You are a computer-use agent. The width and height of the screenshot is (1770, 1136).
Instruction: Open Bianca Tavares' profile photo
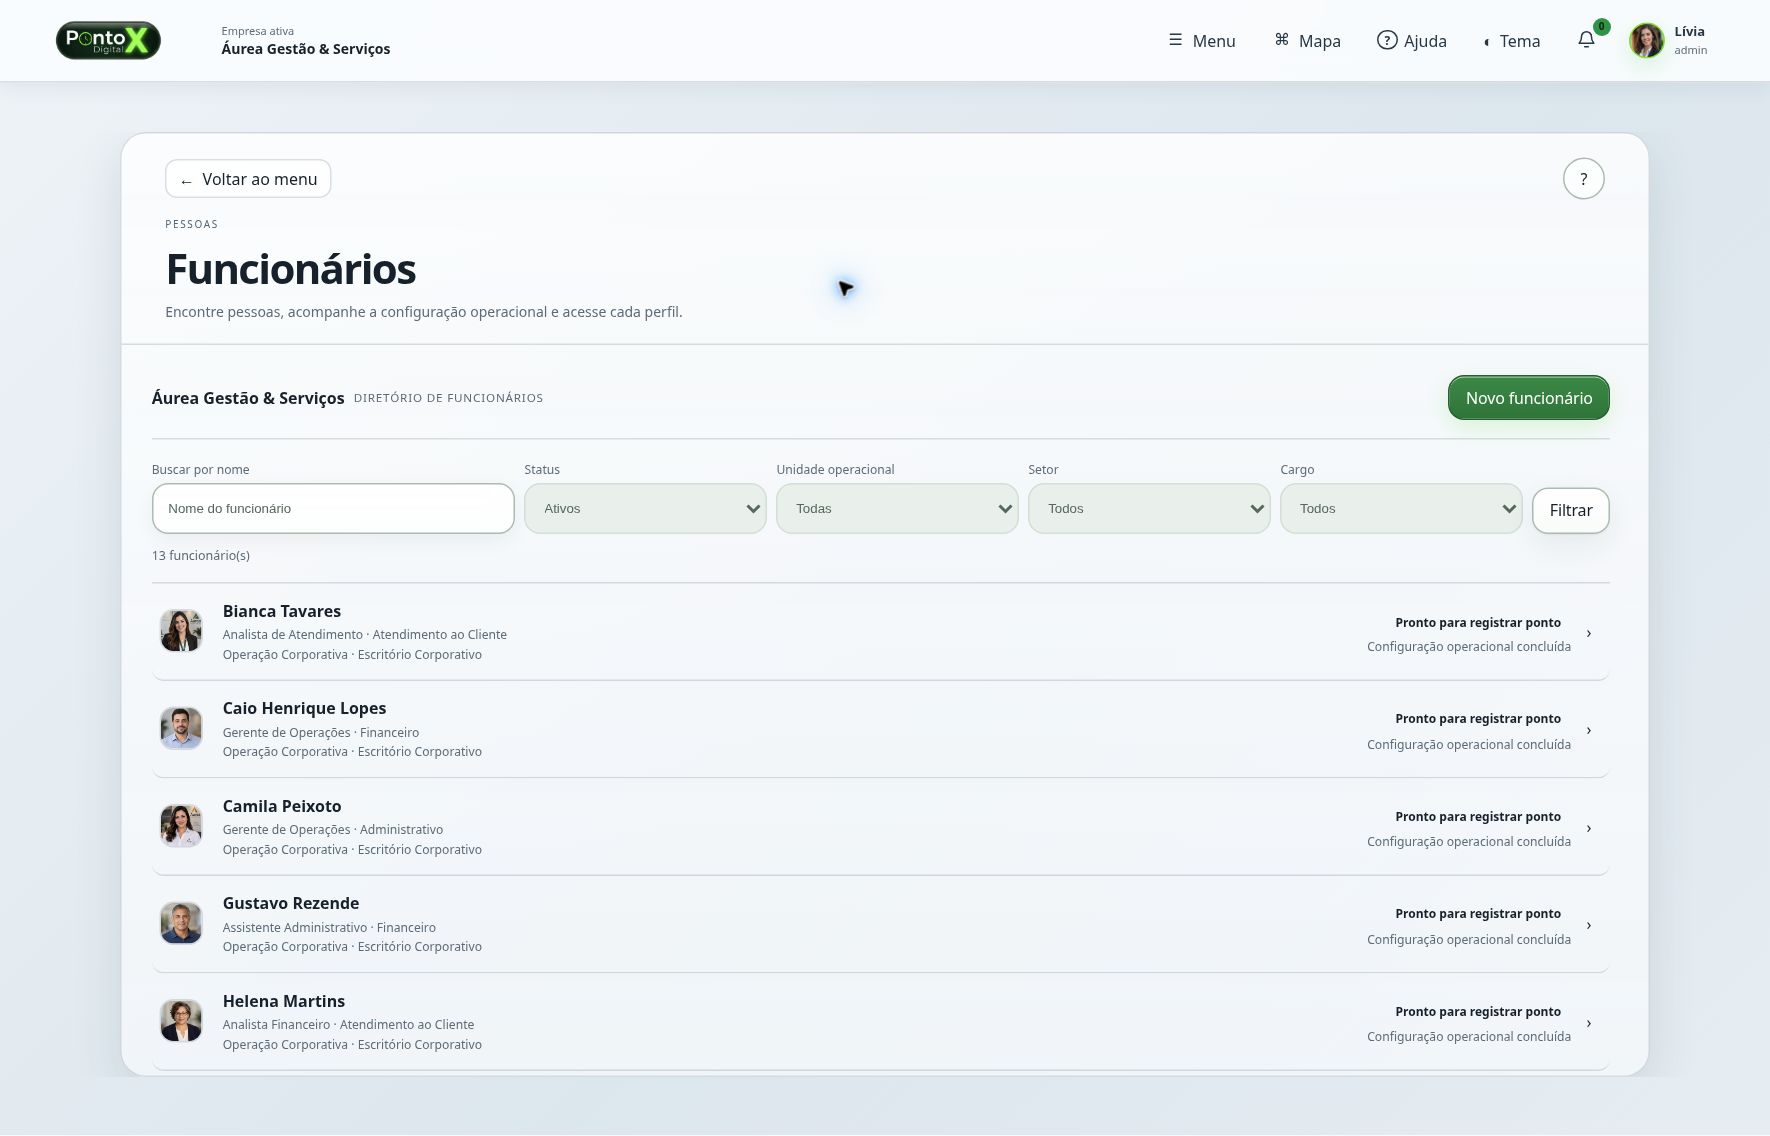pos(181,631)
